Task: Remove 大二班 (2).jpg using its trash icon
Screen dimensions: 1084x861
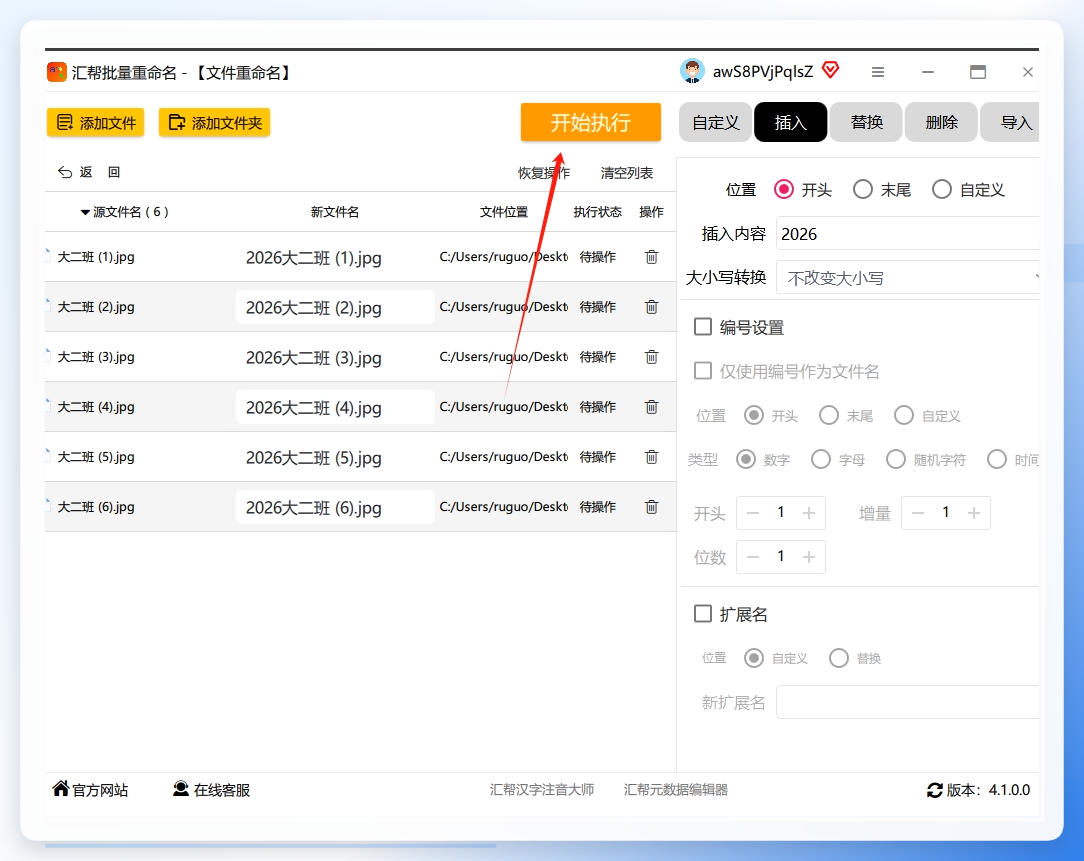Action: click(651, 307)
